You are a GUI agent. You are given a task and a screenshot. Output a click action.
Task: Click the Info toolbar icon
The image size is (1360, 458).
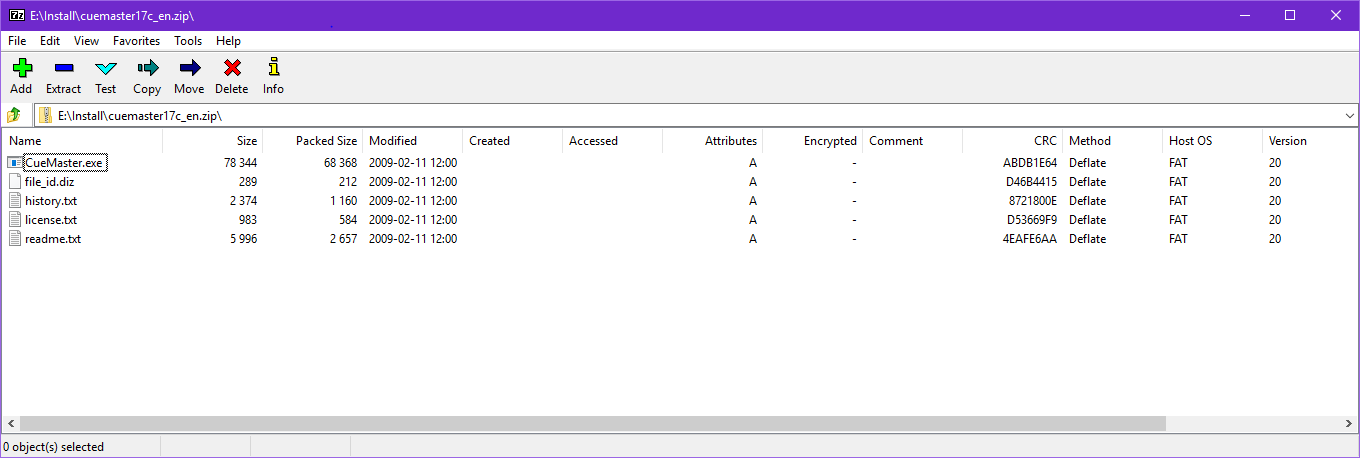[x=273, y=68]
